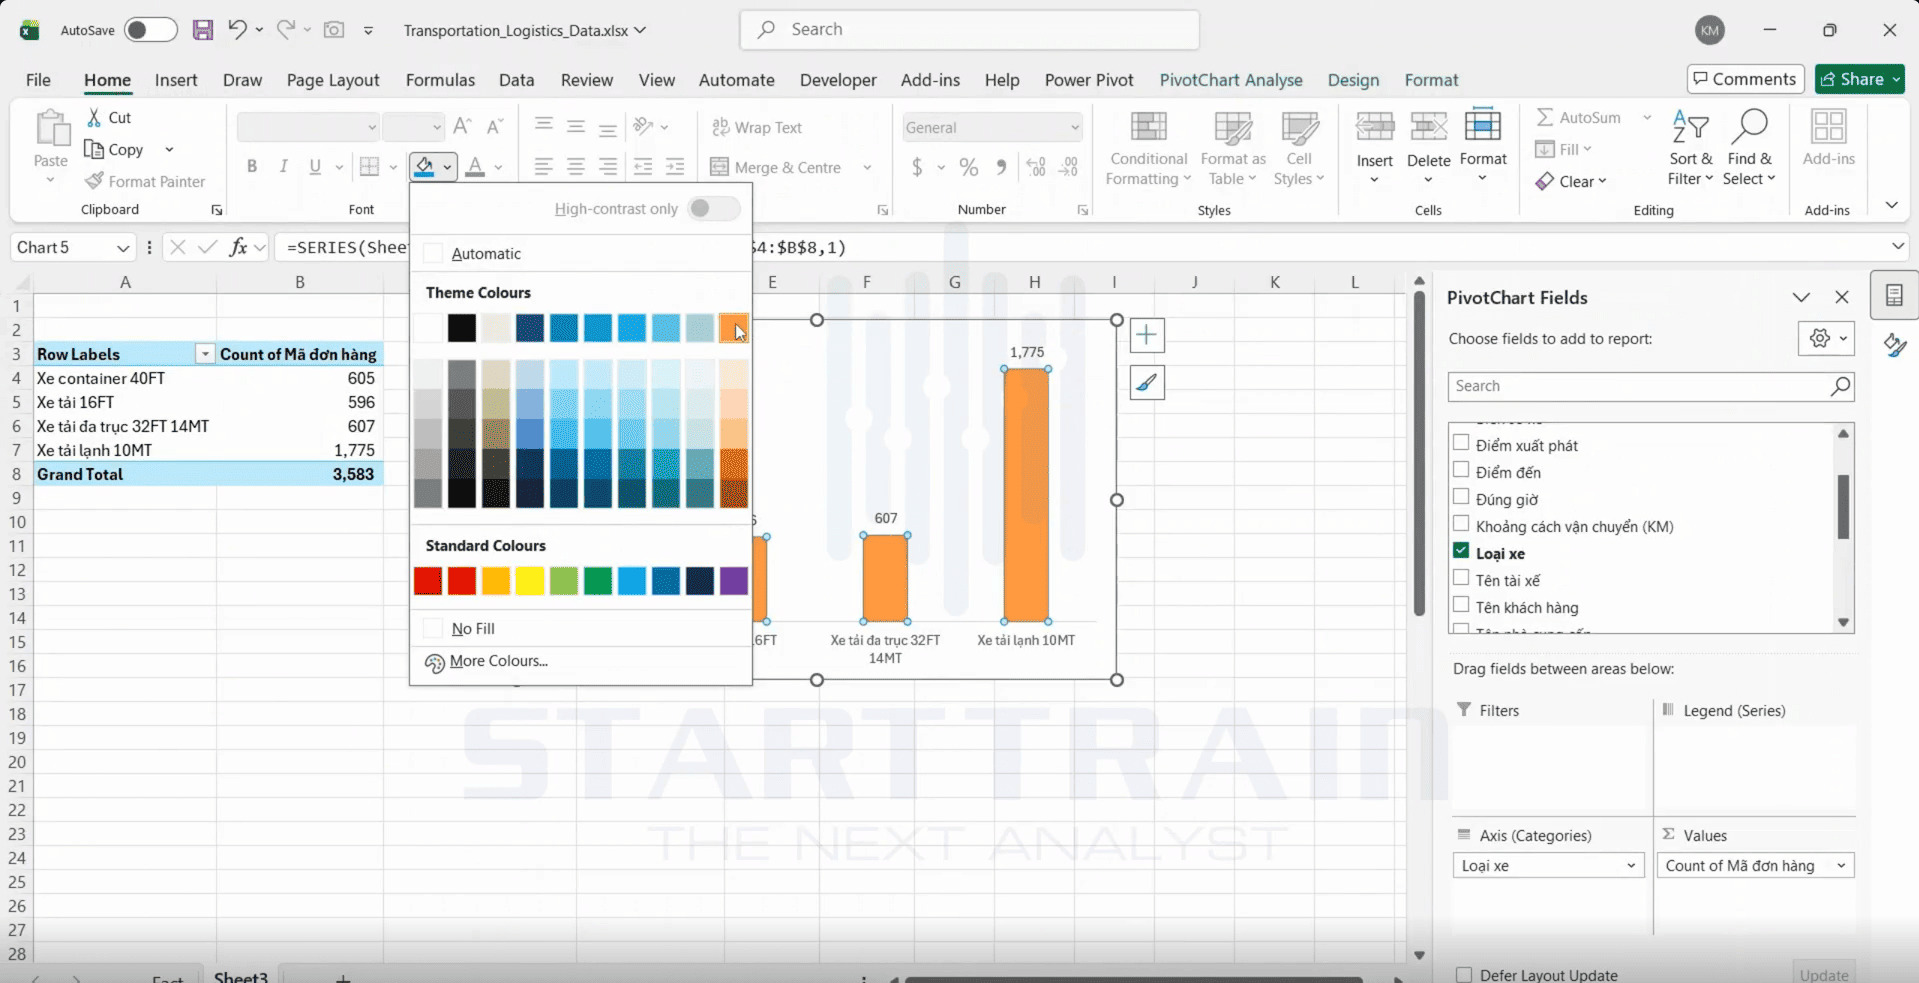Open Count of Mã đơn hàng dropdown

(x=1841, y=866)
